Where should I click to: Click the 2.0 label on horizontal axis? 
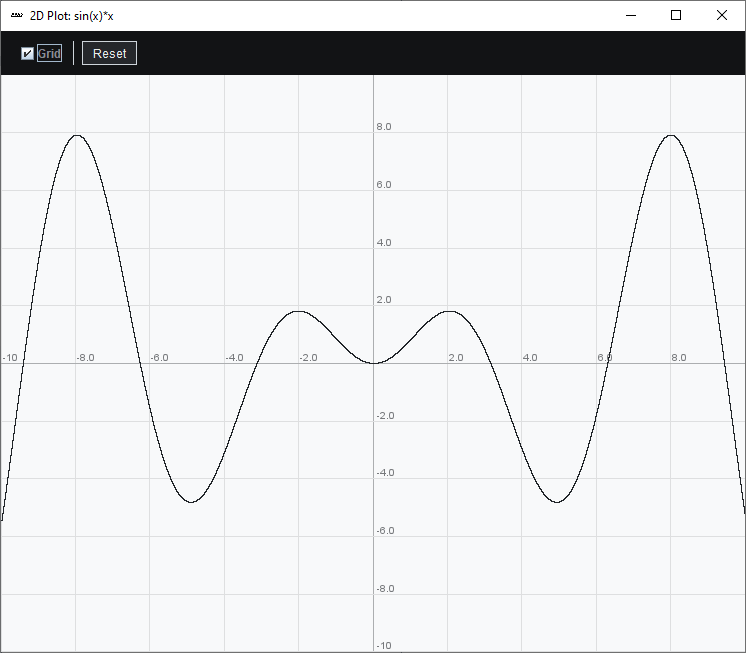pos(456,358)
